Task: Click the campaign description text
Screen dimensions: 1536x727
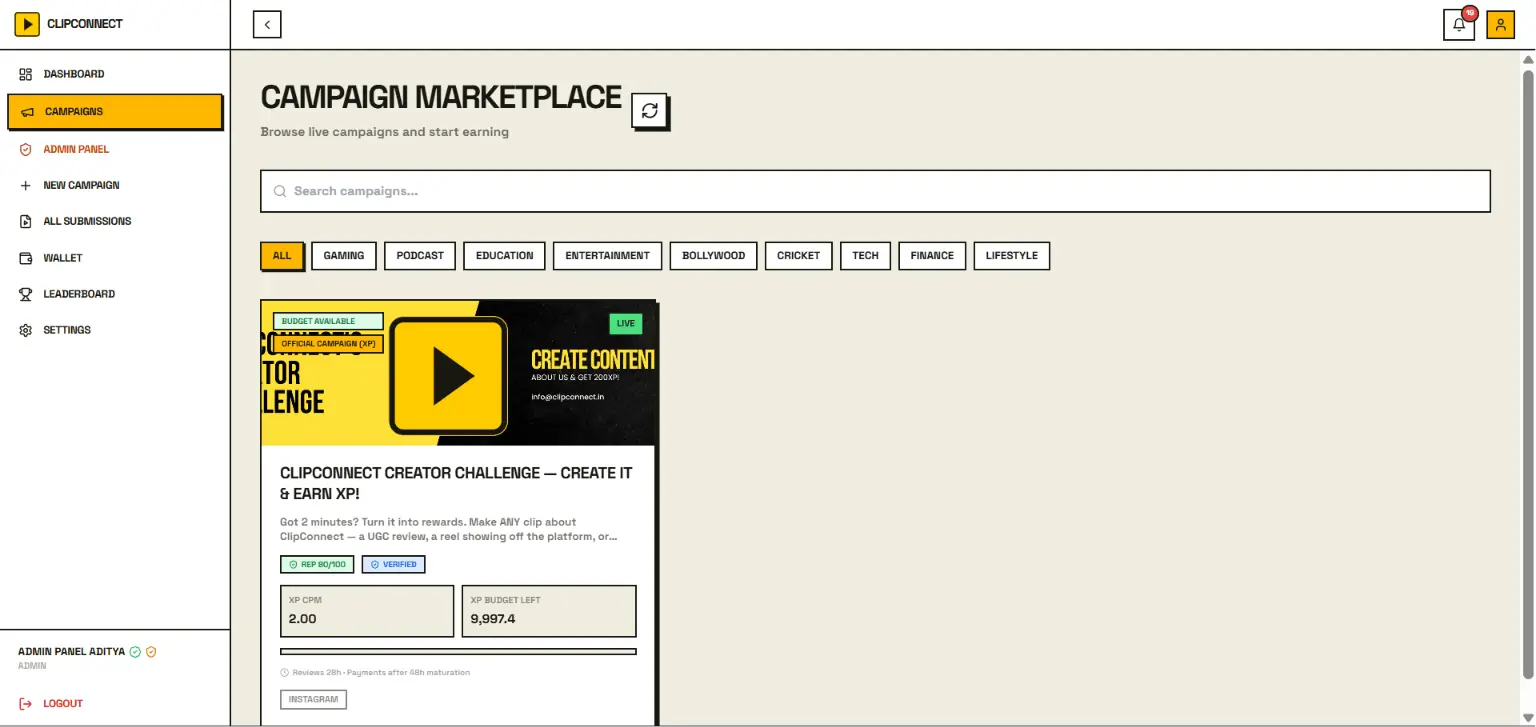Action: tap(449, 529)
